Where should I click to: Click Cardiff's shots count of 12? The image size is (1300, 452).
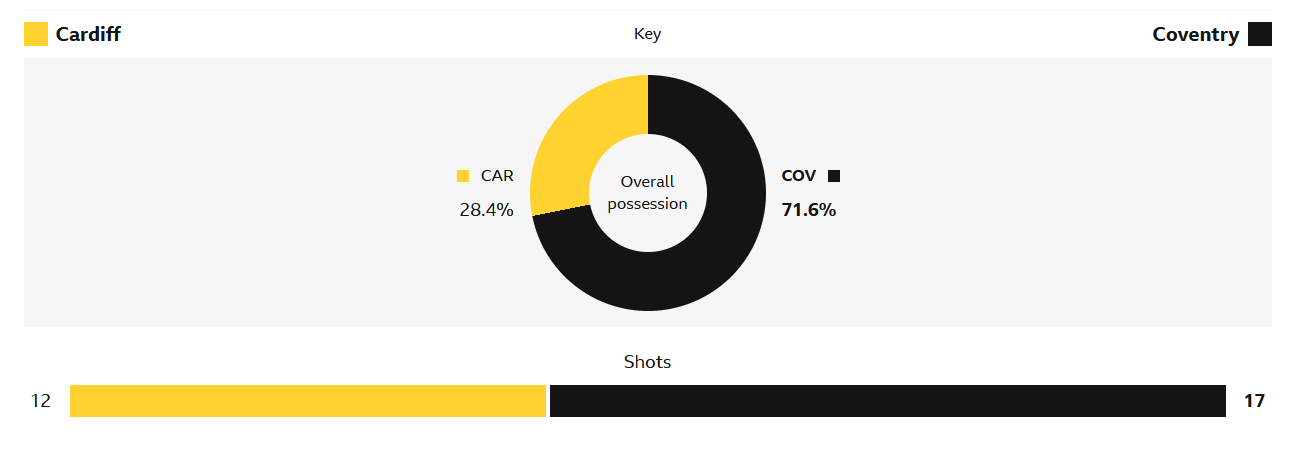click(x=41, y=401)
